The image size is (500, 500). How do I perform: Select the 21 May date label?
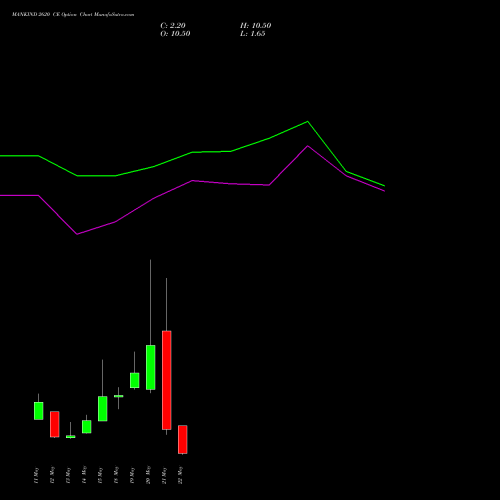click(164, 475)
